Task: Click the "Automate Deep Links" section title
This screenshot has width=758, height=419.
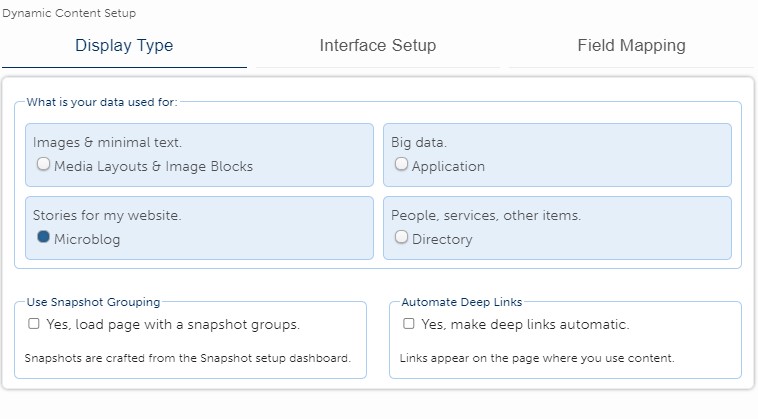Action: pyautogui.click(x=461, y=302)
